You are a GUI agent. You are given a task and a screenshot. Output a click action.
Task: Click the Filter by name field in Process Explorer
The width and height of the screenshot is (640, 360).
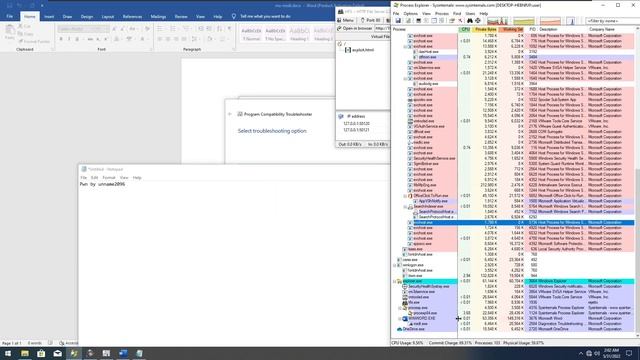point(612,20)
